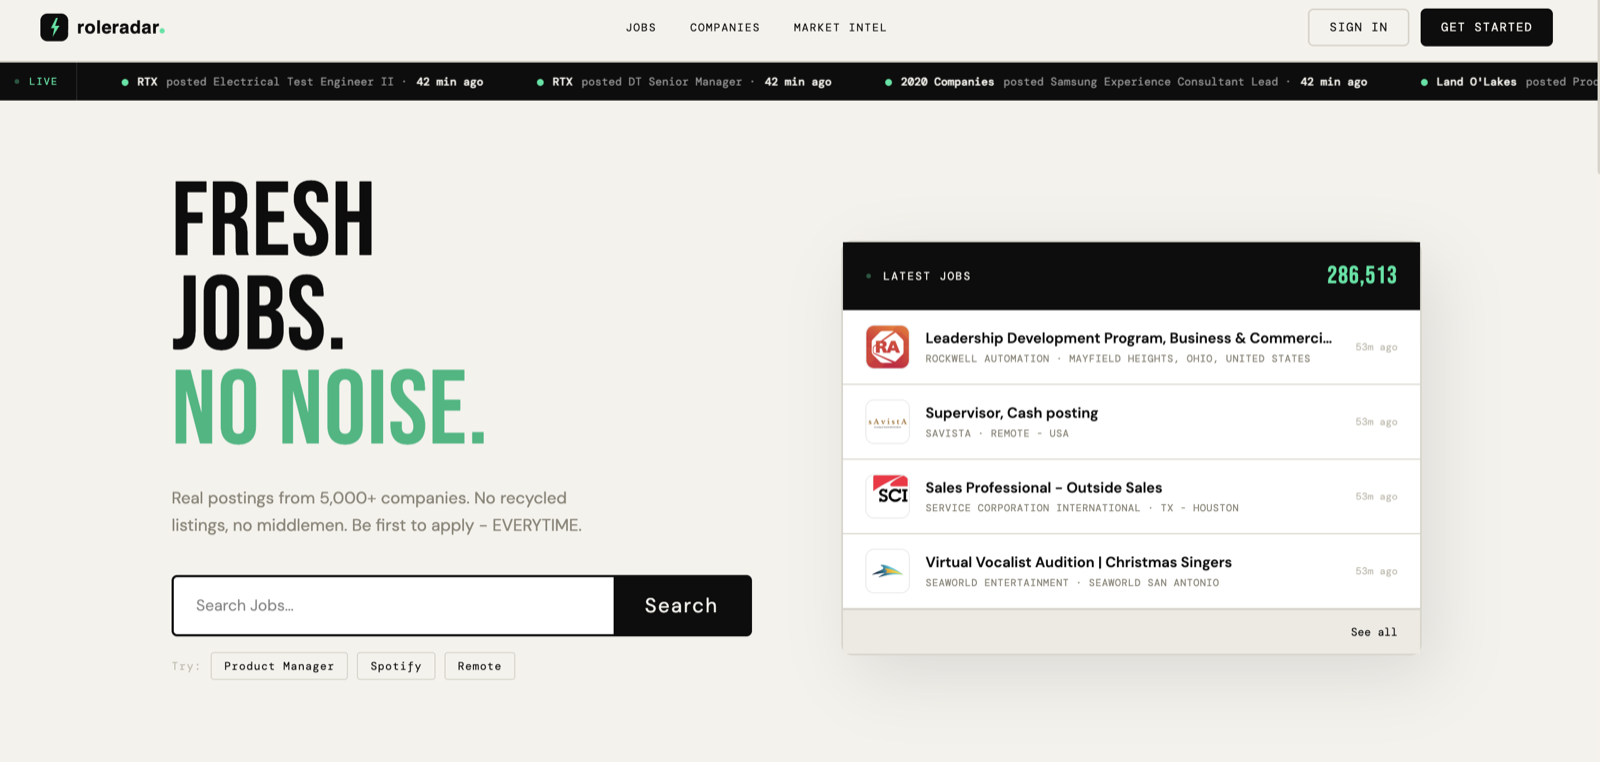Click the Savista Remote USA subtitle
The image size is (1600, 762).
[x=997, y=434]
